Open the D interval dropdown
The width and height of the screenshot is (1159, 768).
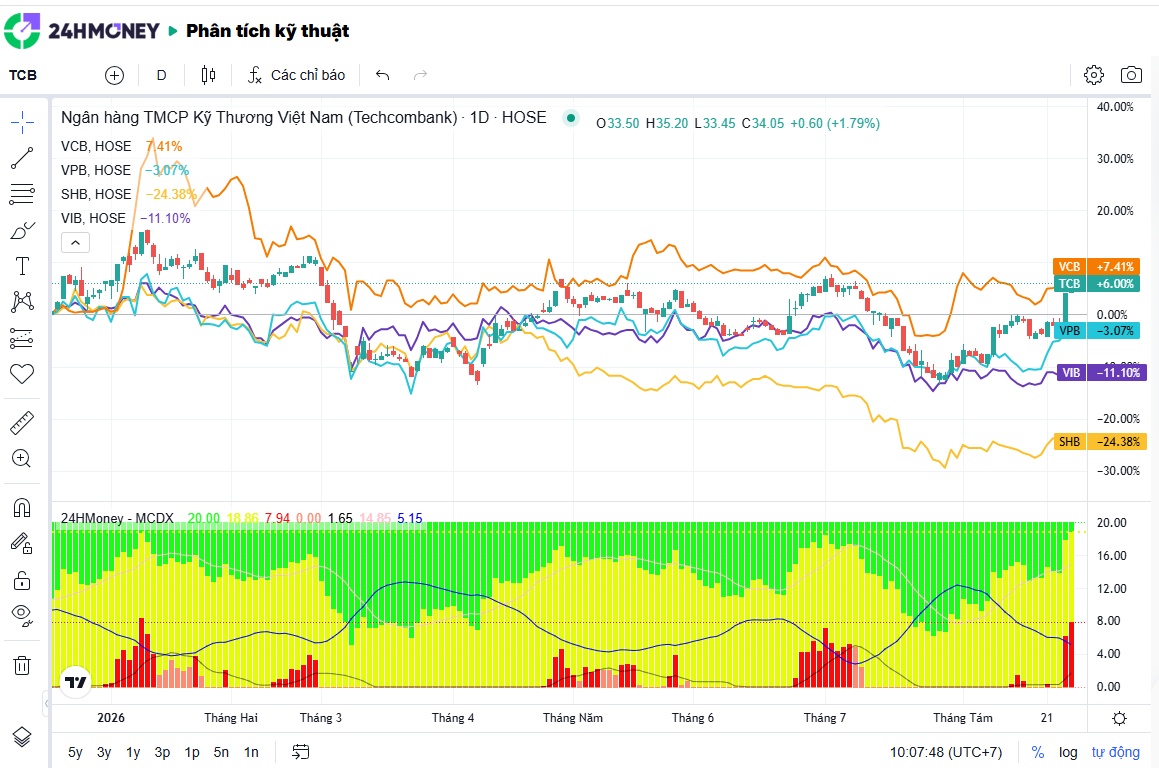161,75
